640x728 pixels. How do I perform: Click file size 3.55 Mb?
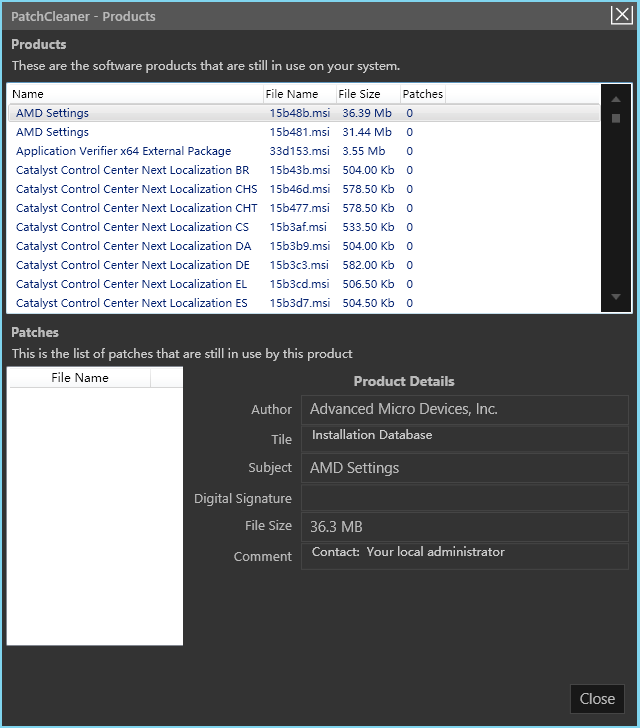click(364, 151)
